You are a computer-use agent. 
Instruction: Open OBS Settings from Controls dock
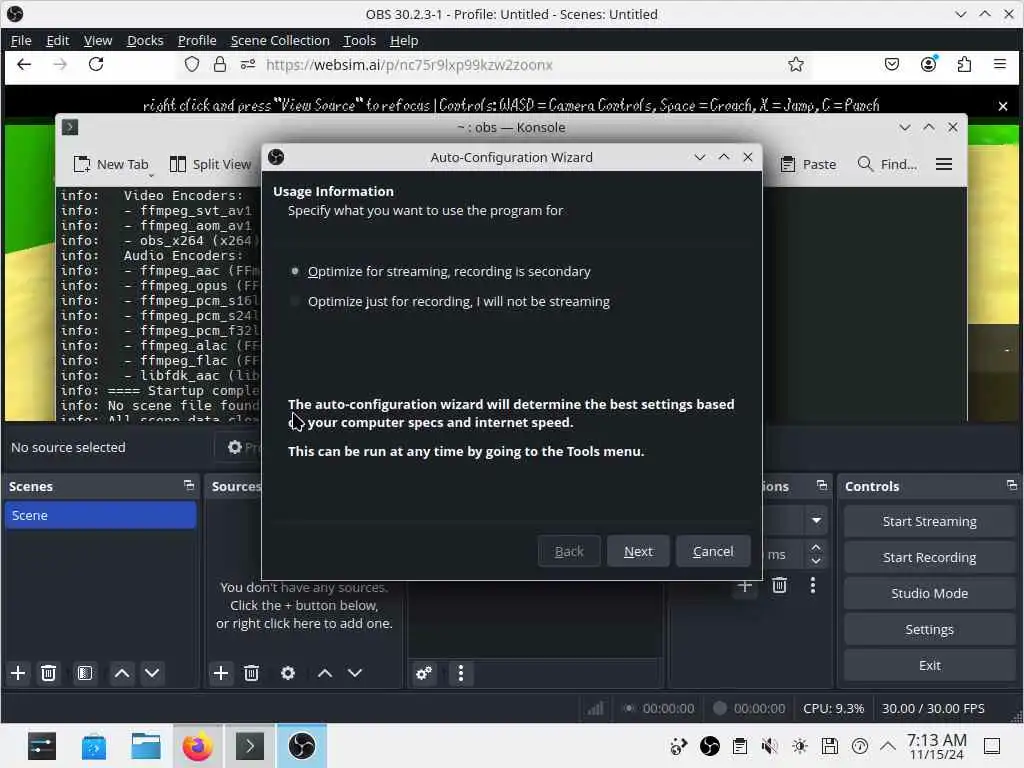(x=929, y=629)
